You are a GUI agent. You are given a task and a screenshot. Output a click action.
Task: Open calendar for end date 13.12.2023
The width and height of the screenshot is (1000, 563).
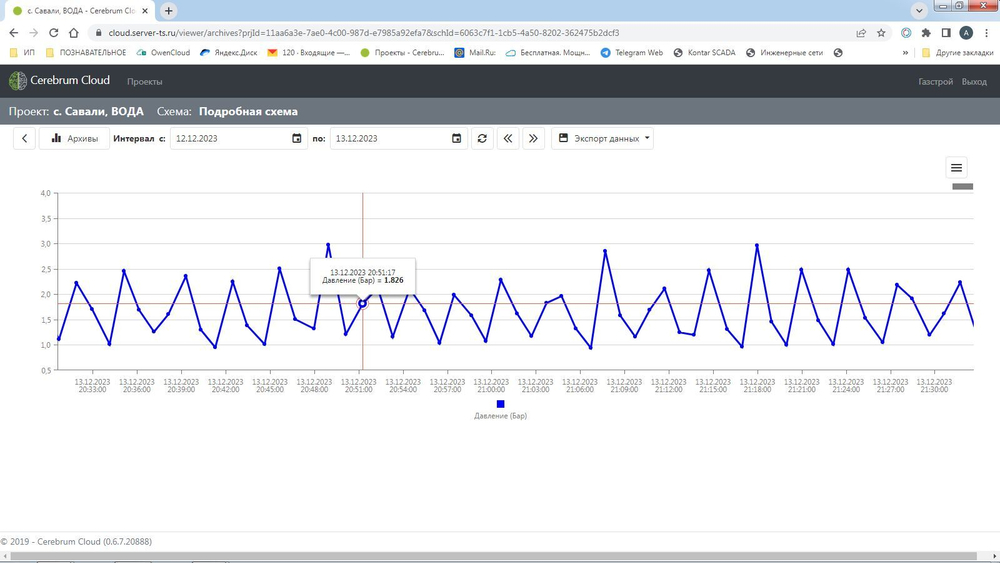click(456, 138)
